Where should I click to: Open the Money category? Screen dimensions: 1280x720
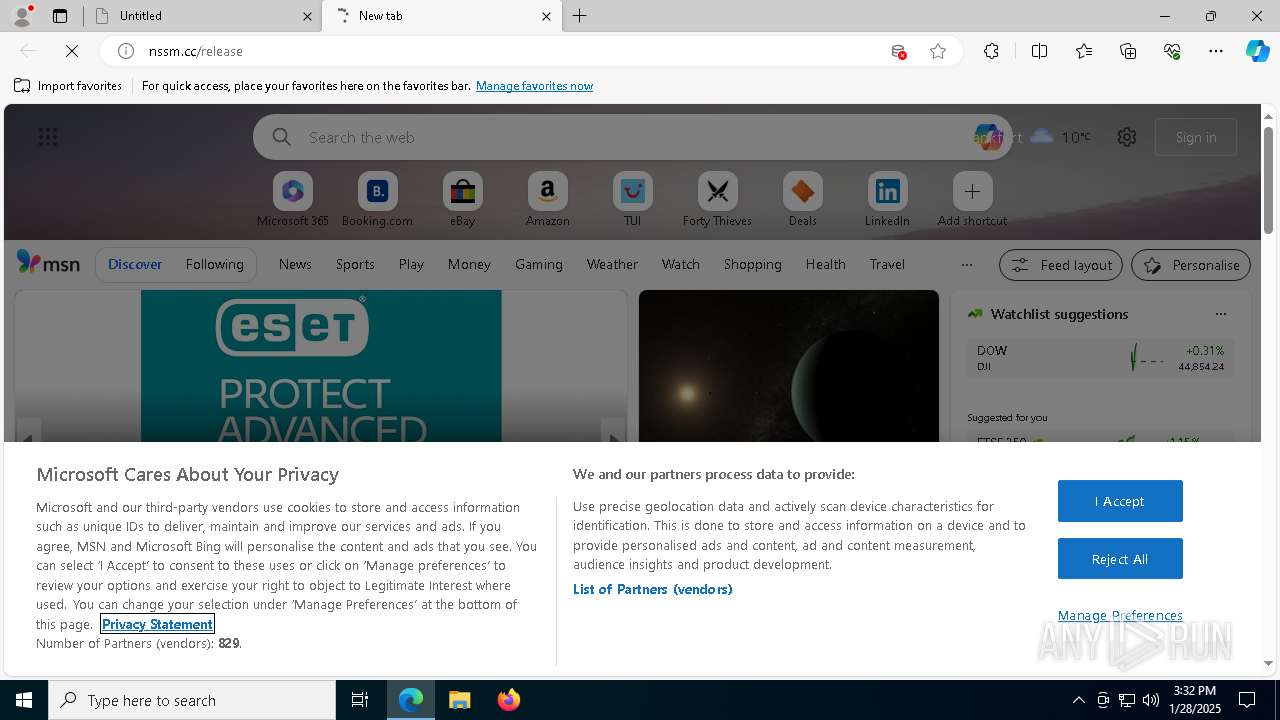(469, 264)
